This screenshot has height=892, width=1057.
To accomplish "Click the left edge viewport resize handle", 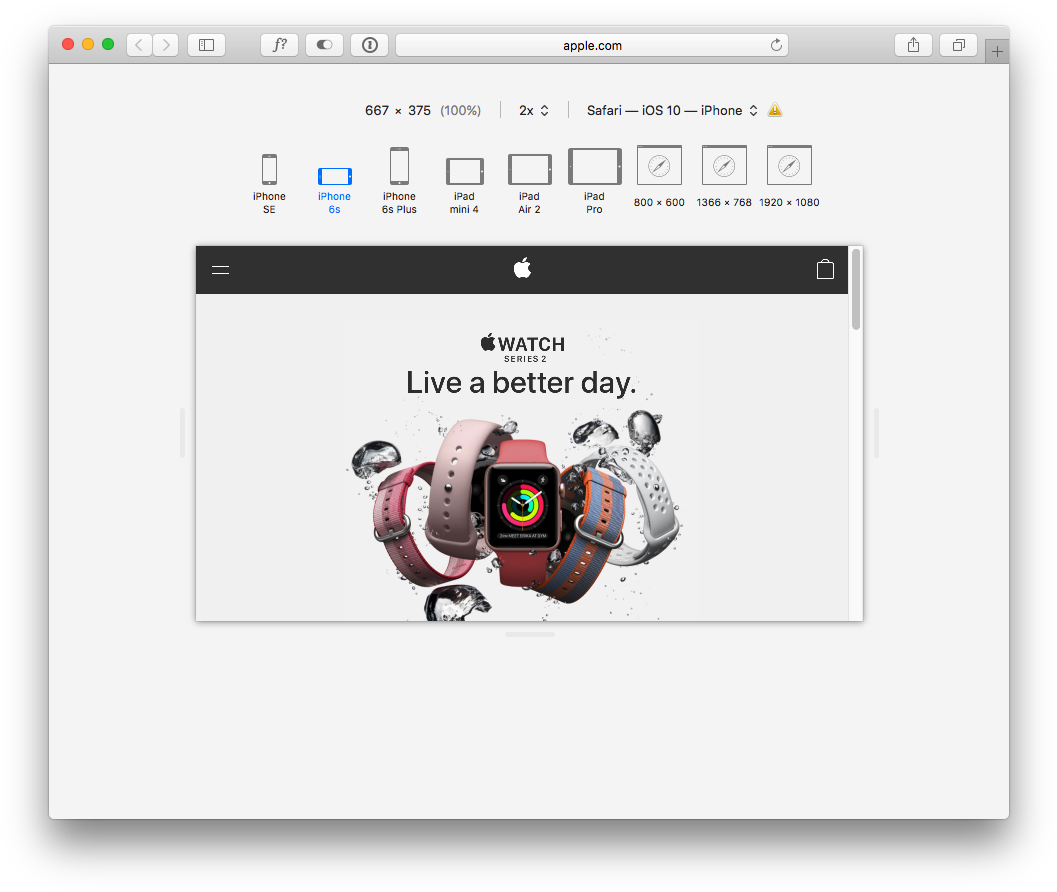I will (183, 433).
